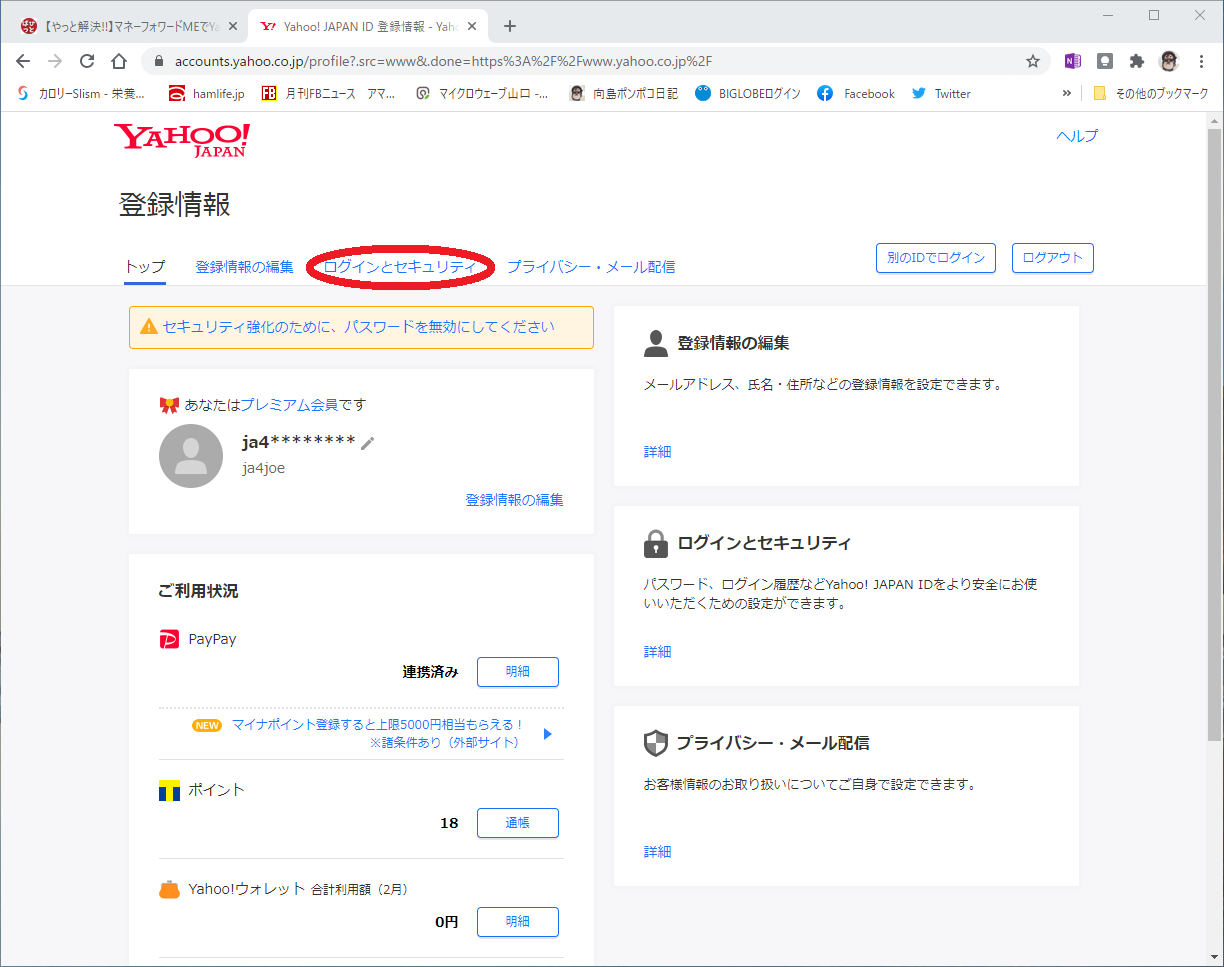Click the 別のIDでログイン button

[936, 258]
